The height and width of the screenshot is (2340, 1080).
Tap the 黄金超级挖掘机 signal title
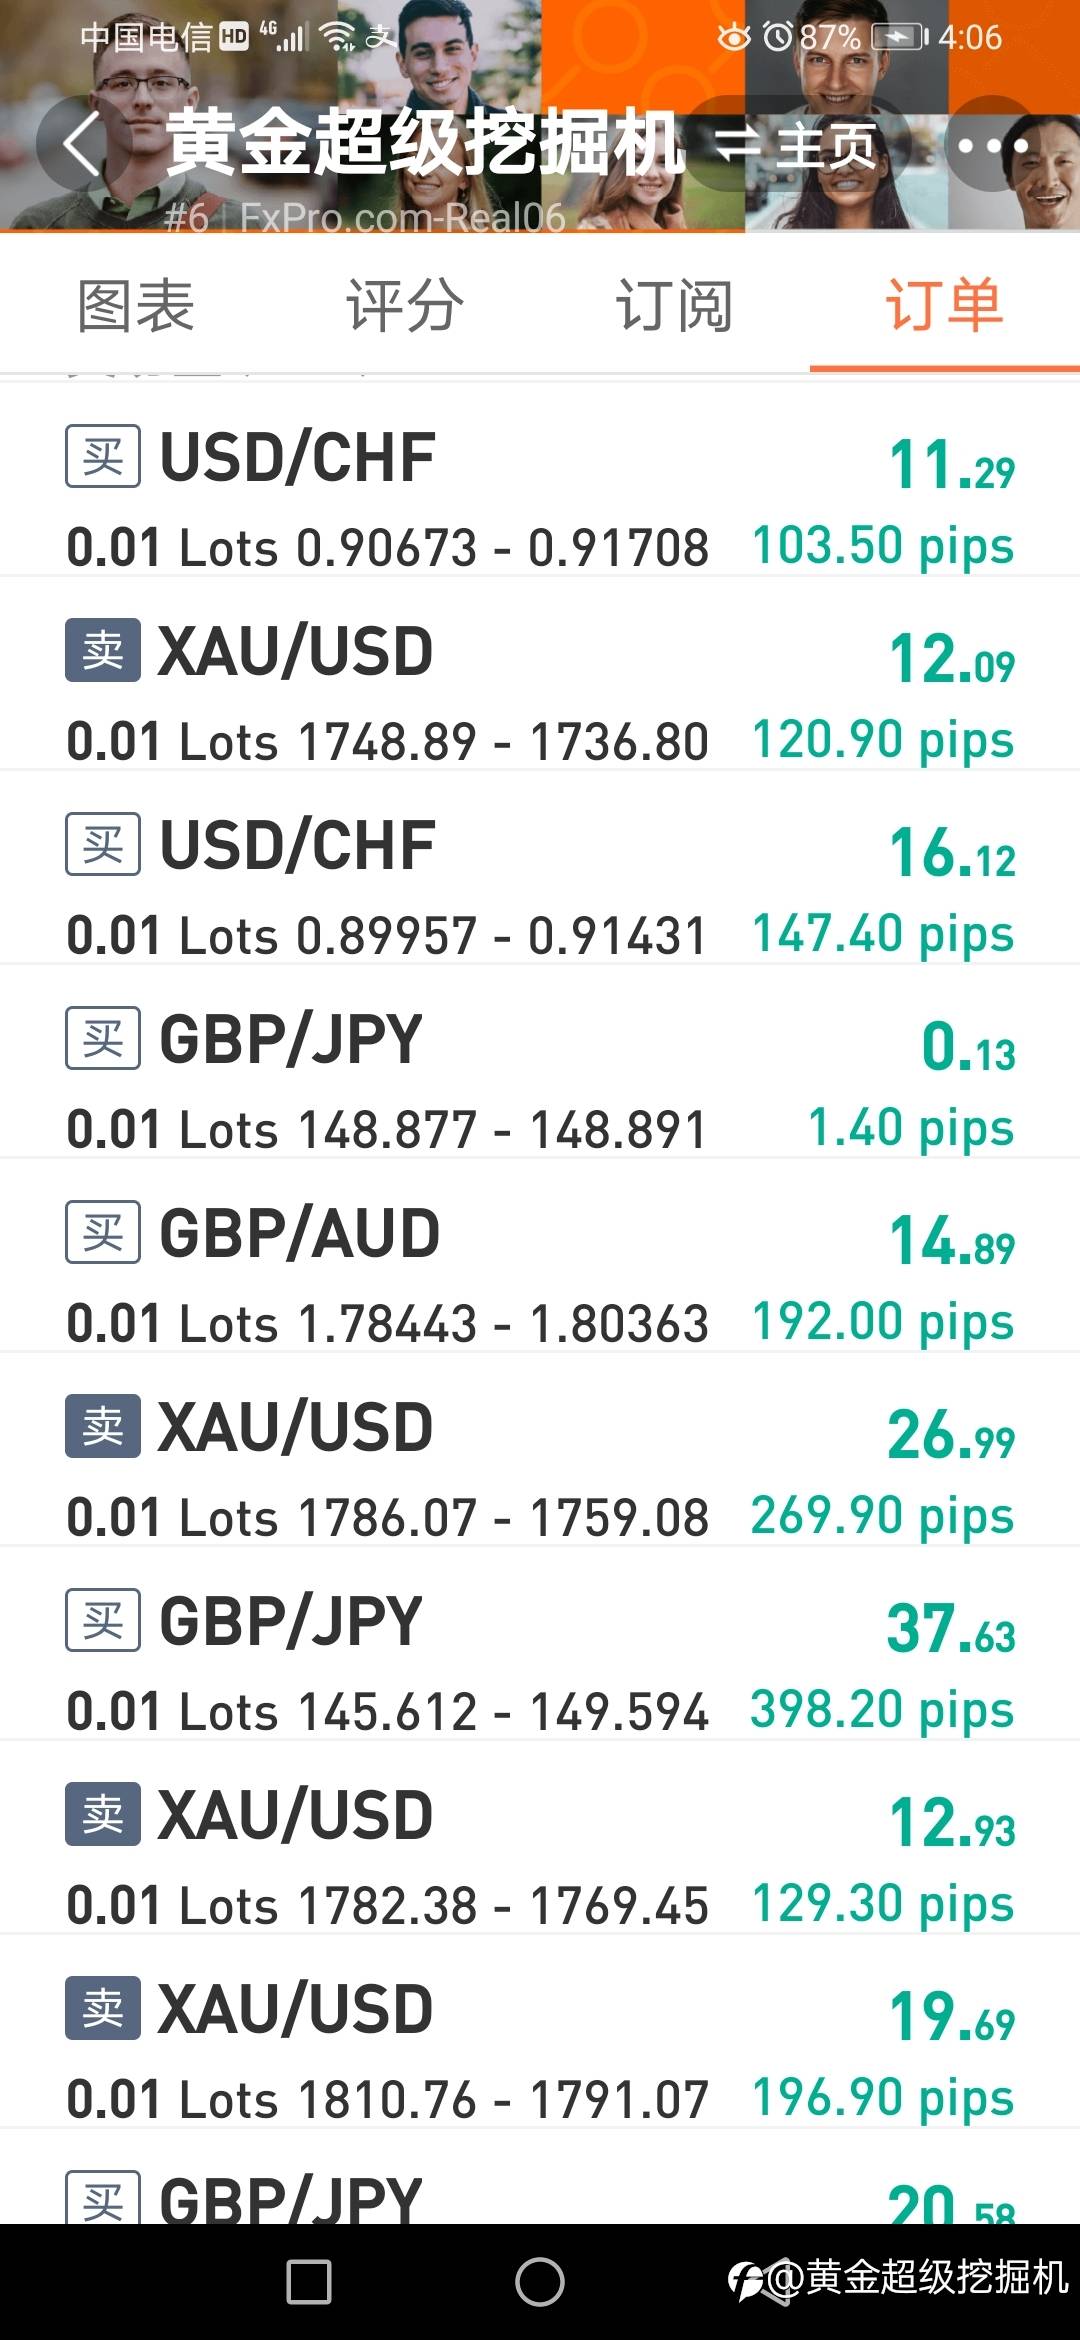pyautogui.click(x=425, y=143)
